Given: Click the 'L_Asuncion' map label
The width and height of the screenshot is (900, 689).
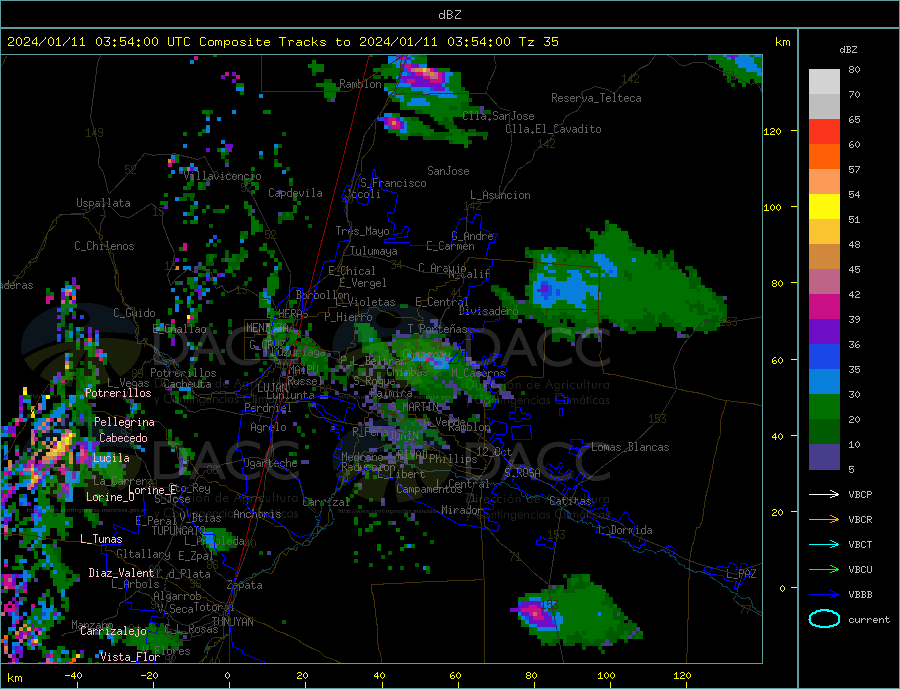Looking at the screenshot, I should point(501,195).
